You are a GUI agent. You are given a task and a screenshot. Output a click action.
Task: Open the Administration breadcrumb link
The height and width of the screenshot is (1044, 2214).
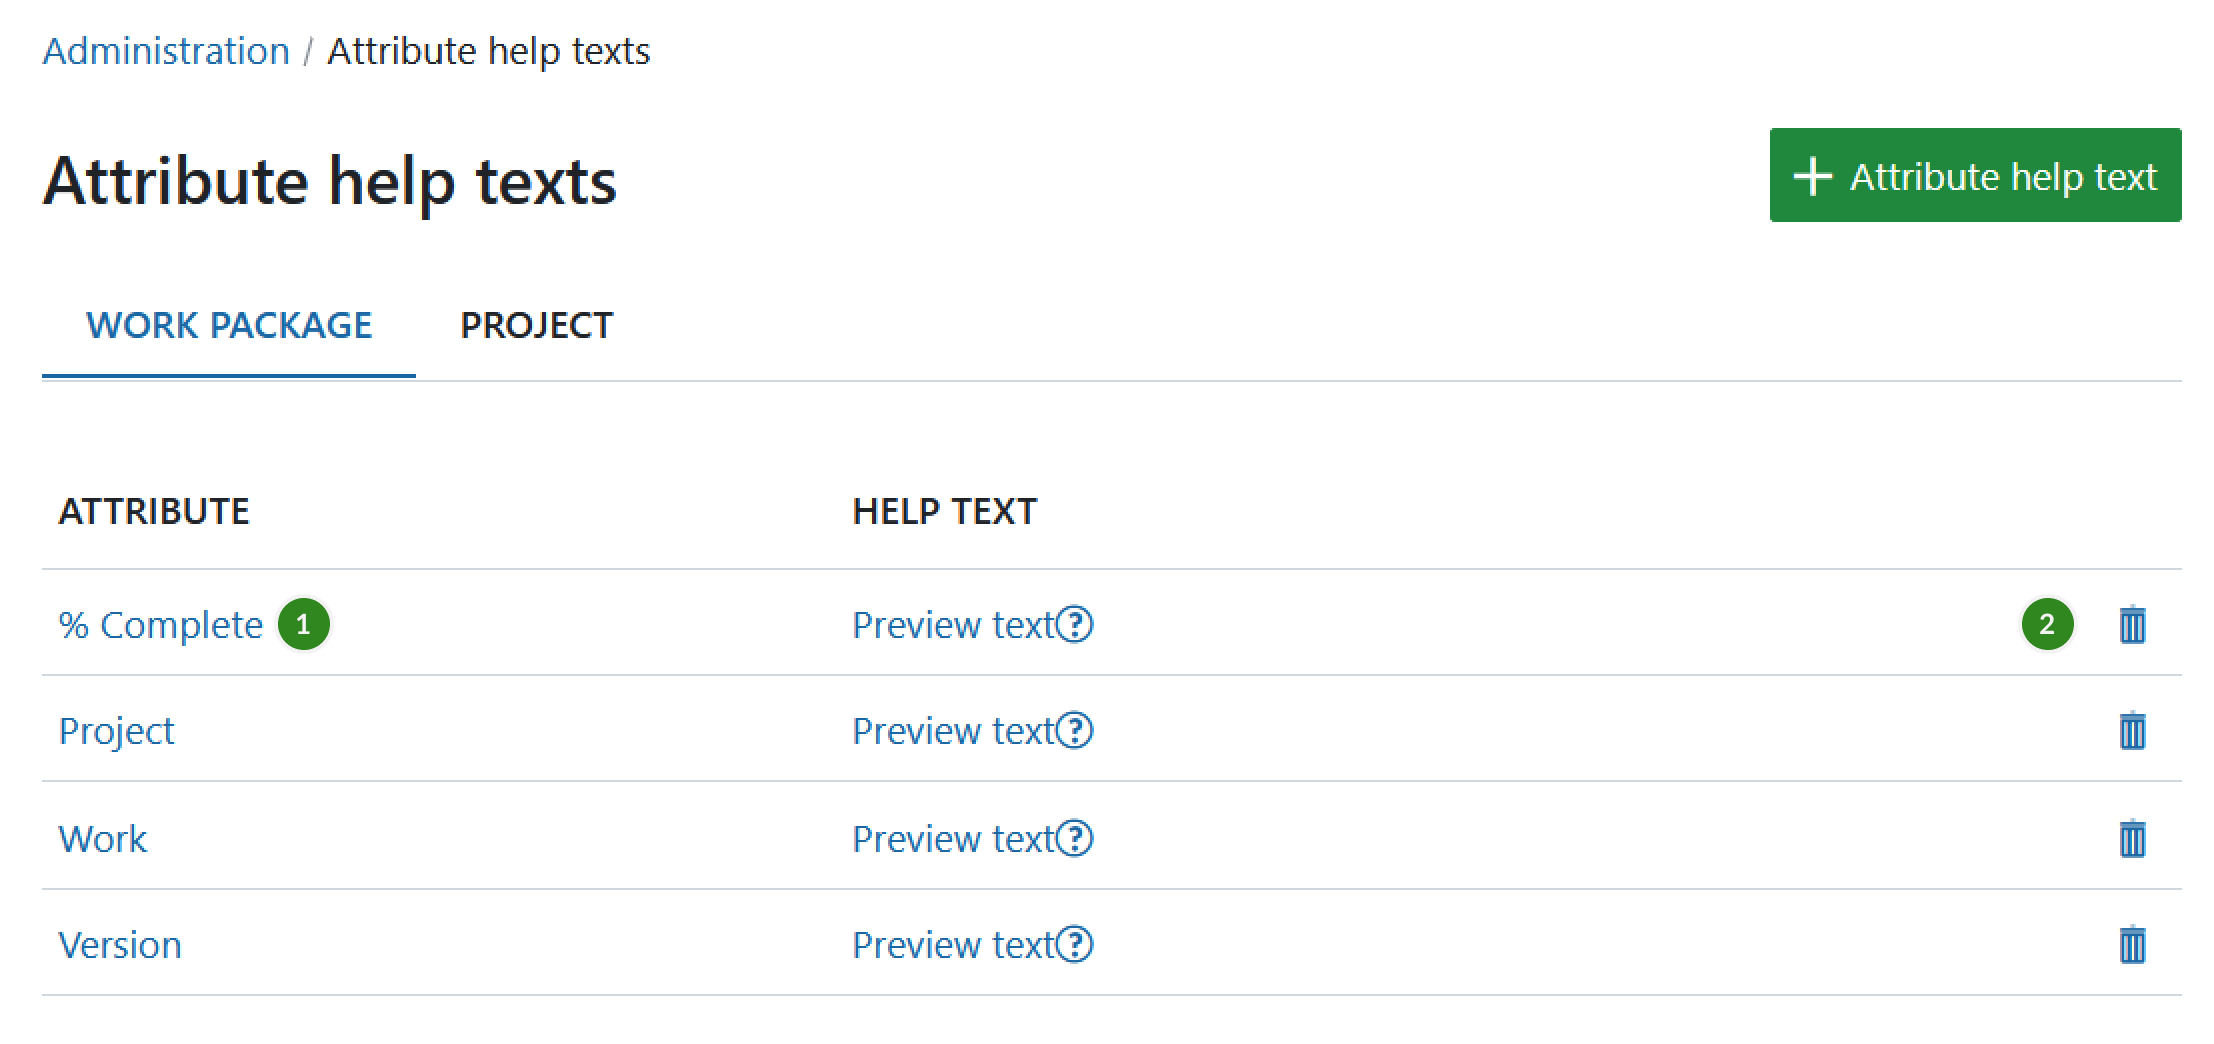pyautogui.click(x=164, y=50)
